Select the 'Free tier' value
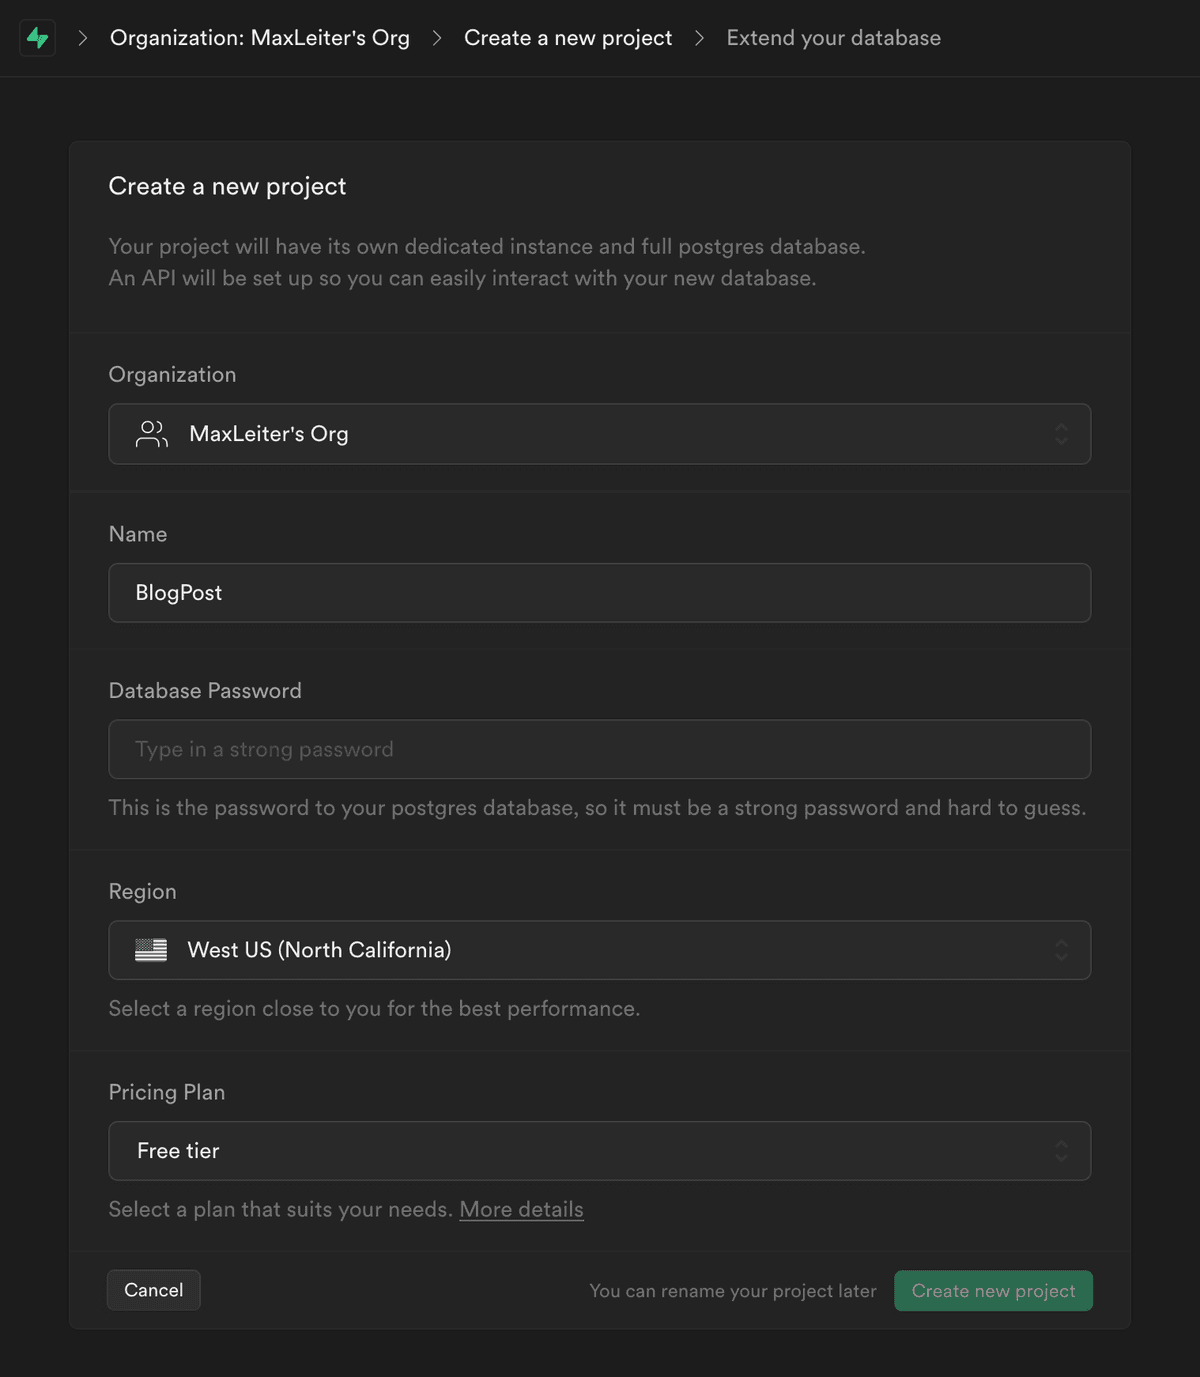The height and width of the screenshot is (1377, 1200). (178, 1151)
